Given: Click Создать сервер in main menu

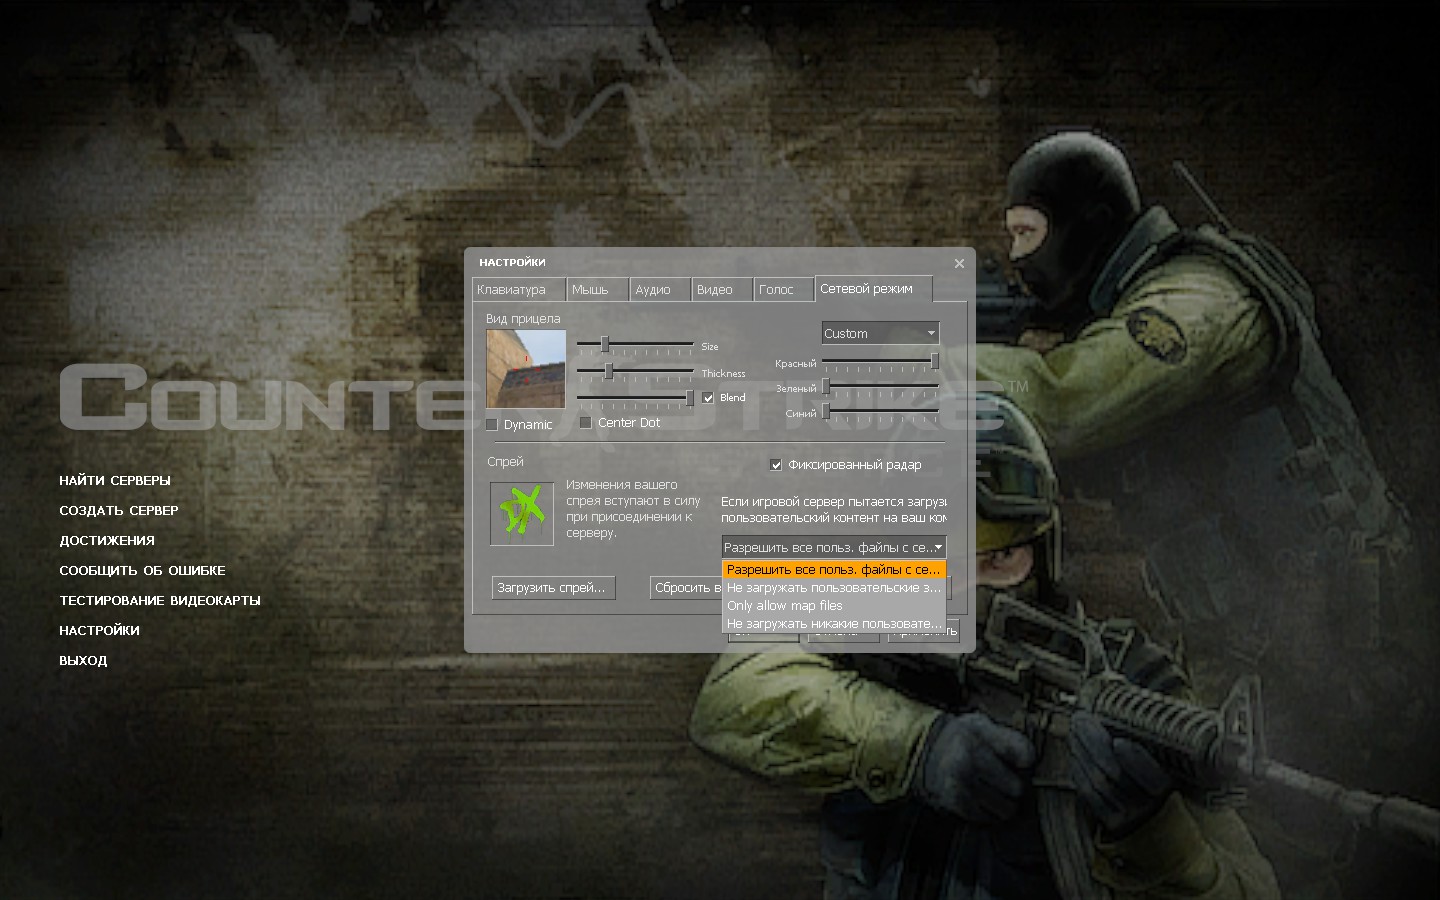Looking at the screenshot, I should (119, 510).
